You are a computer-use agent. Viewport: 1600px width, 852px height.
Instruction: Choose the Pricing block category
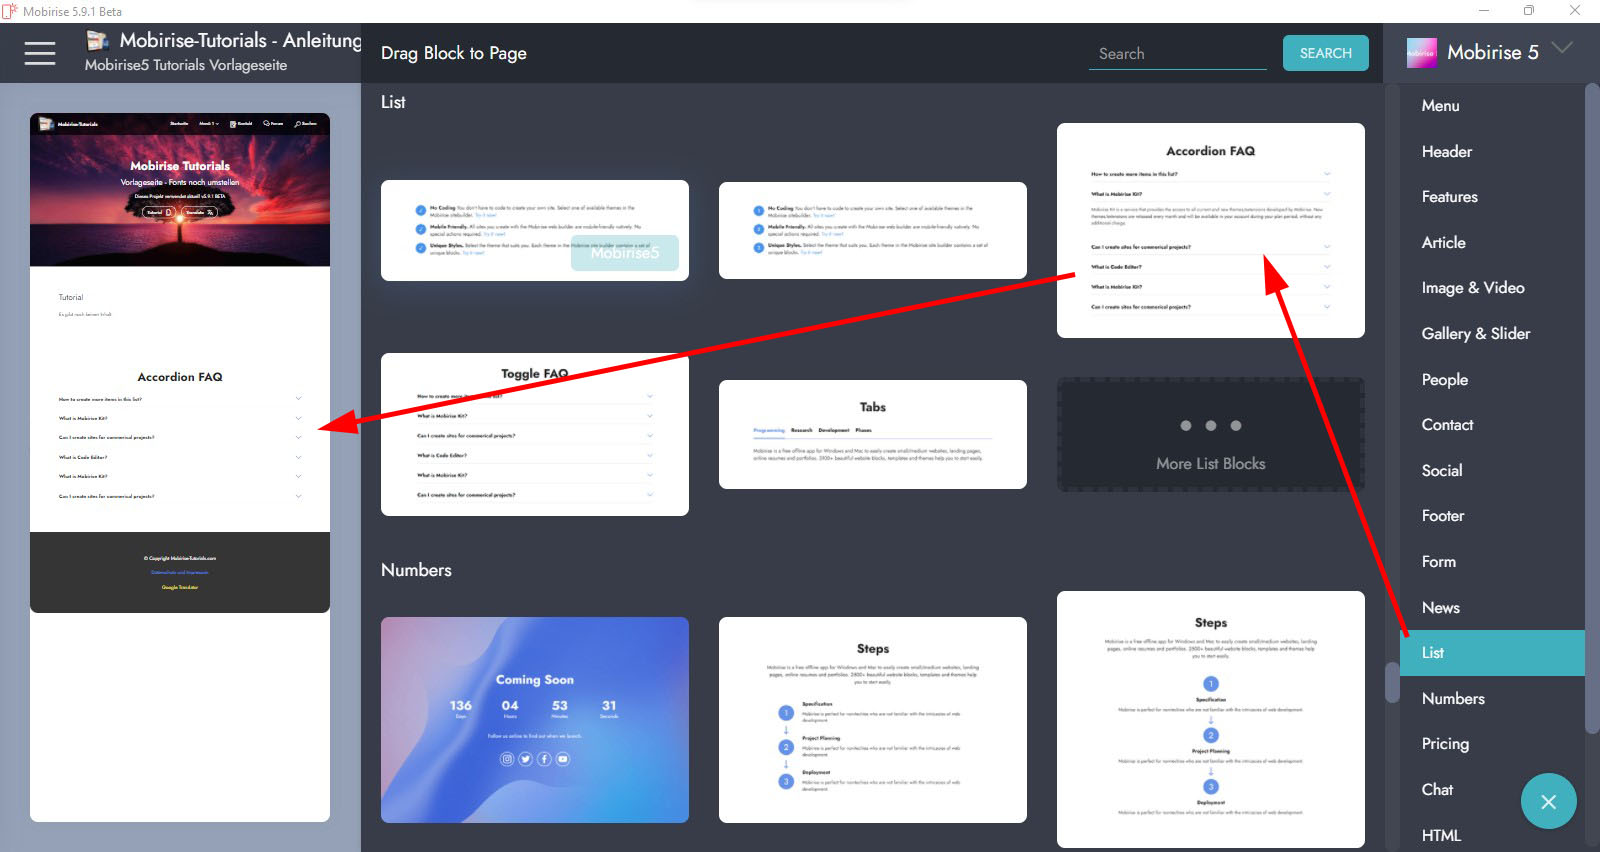coord(1445,744)
